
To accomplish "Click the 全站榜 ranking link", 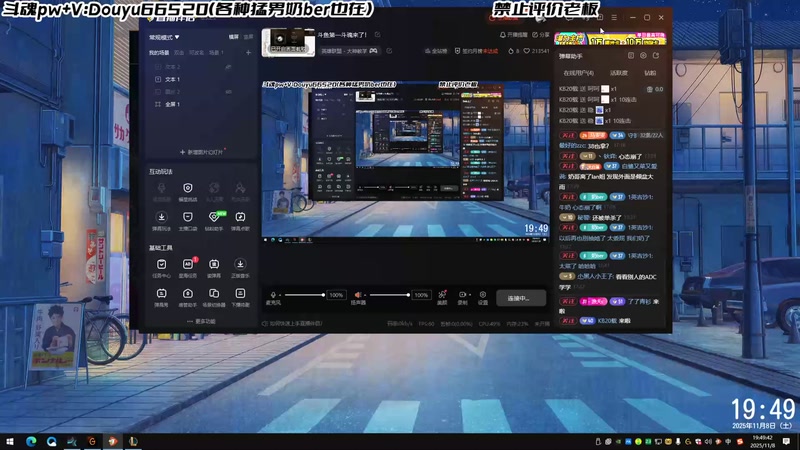I will click(436, 51).
